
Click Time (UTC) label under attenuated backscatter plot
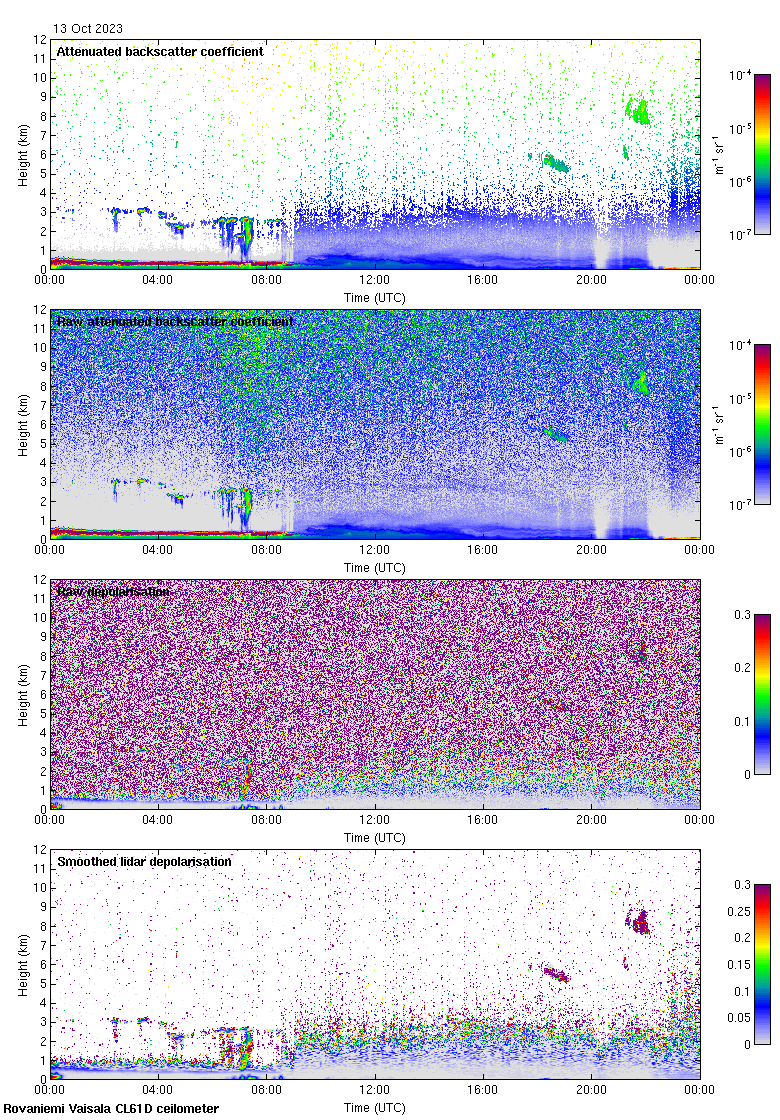[374, 298]
